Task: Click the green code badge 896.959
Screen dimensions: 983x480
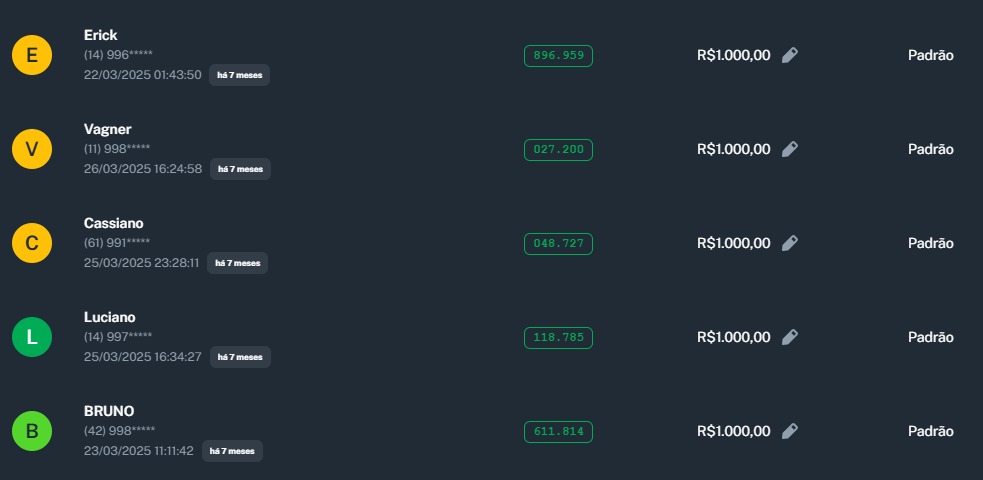Action: click(558, 56)
